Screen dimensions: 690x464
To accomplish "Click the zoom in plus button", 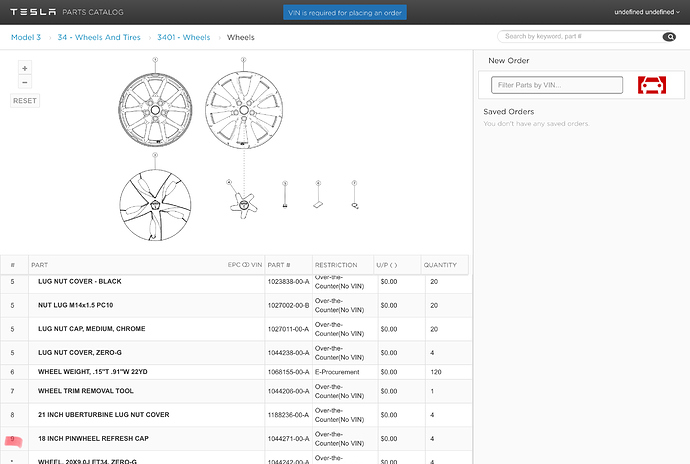I will [25, 68].
